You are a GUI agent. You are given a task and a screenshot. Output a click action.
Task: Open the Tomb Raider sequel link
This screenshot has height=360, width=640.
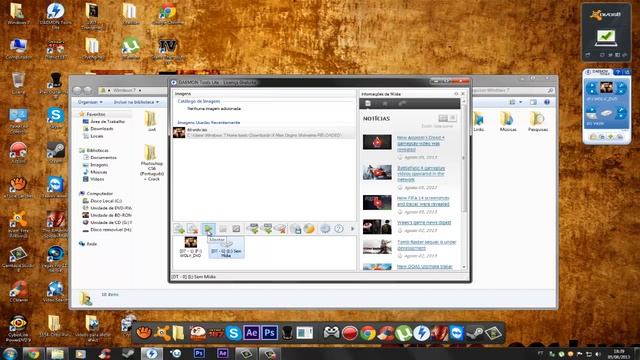[x=427, y=245]
